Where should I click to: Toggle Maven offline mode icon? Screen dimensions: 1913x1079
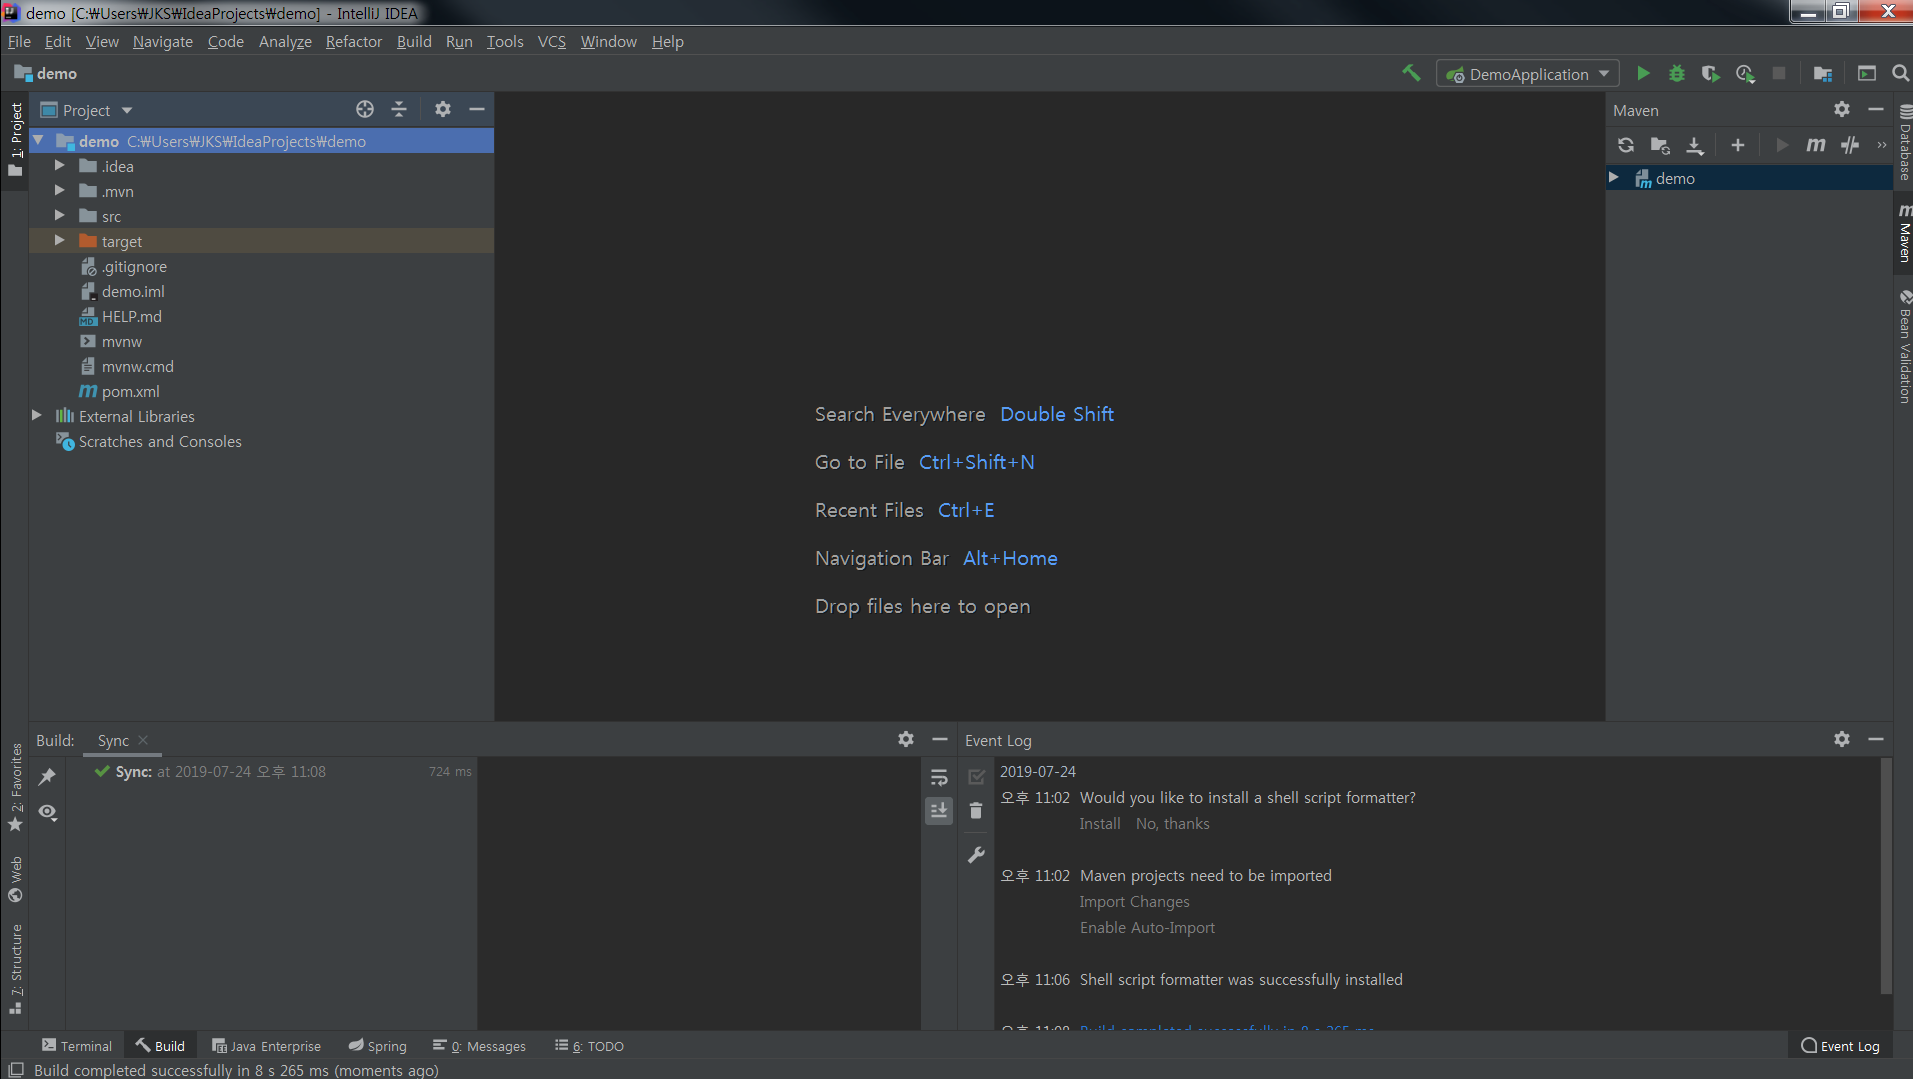click(x=1850, y=145)
